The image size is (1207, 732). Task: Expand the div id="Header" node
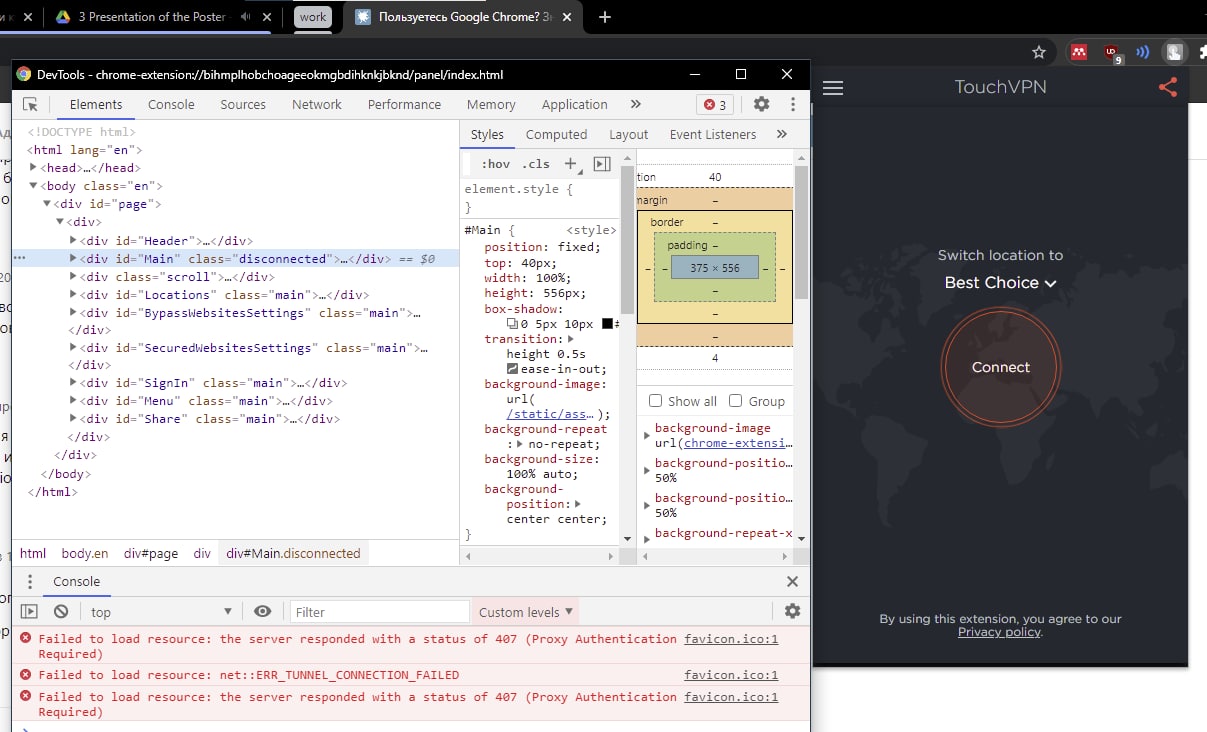point(73,241)
